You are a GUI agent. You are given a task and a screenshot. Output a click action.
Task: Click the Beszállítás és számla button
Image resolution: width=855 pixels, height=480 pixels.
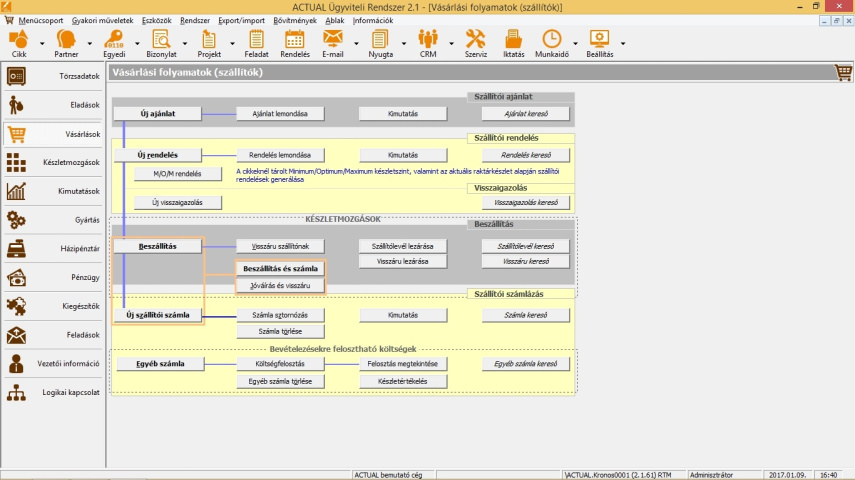point(280,269)
